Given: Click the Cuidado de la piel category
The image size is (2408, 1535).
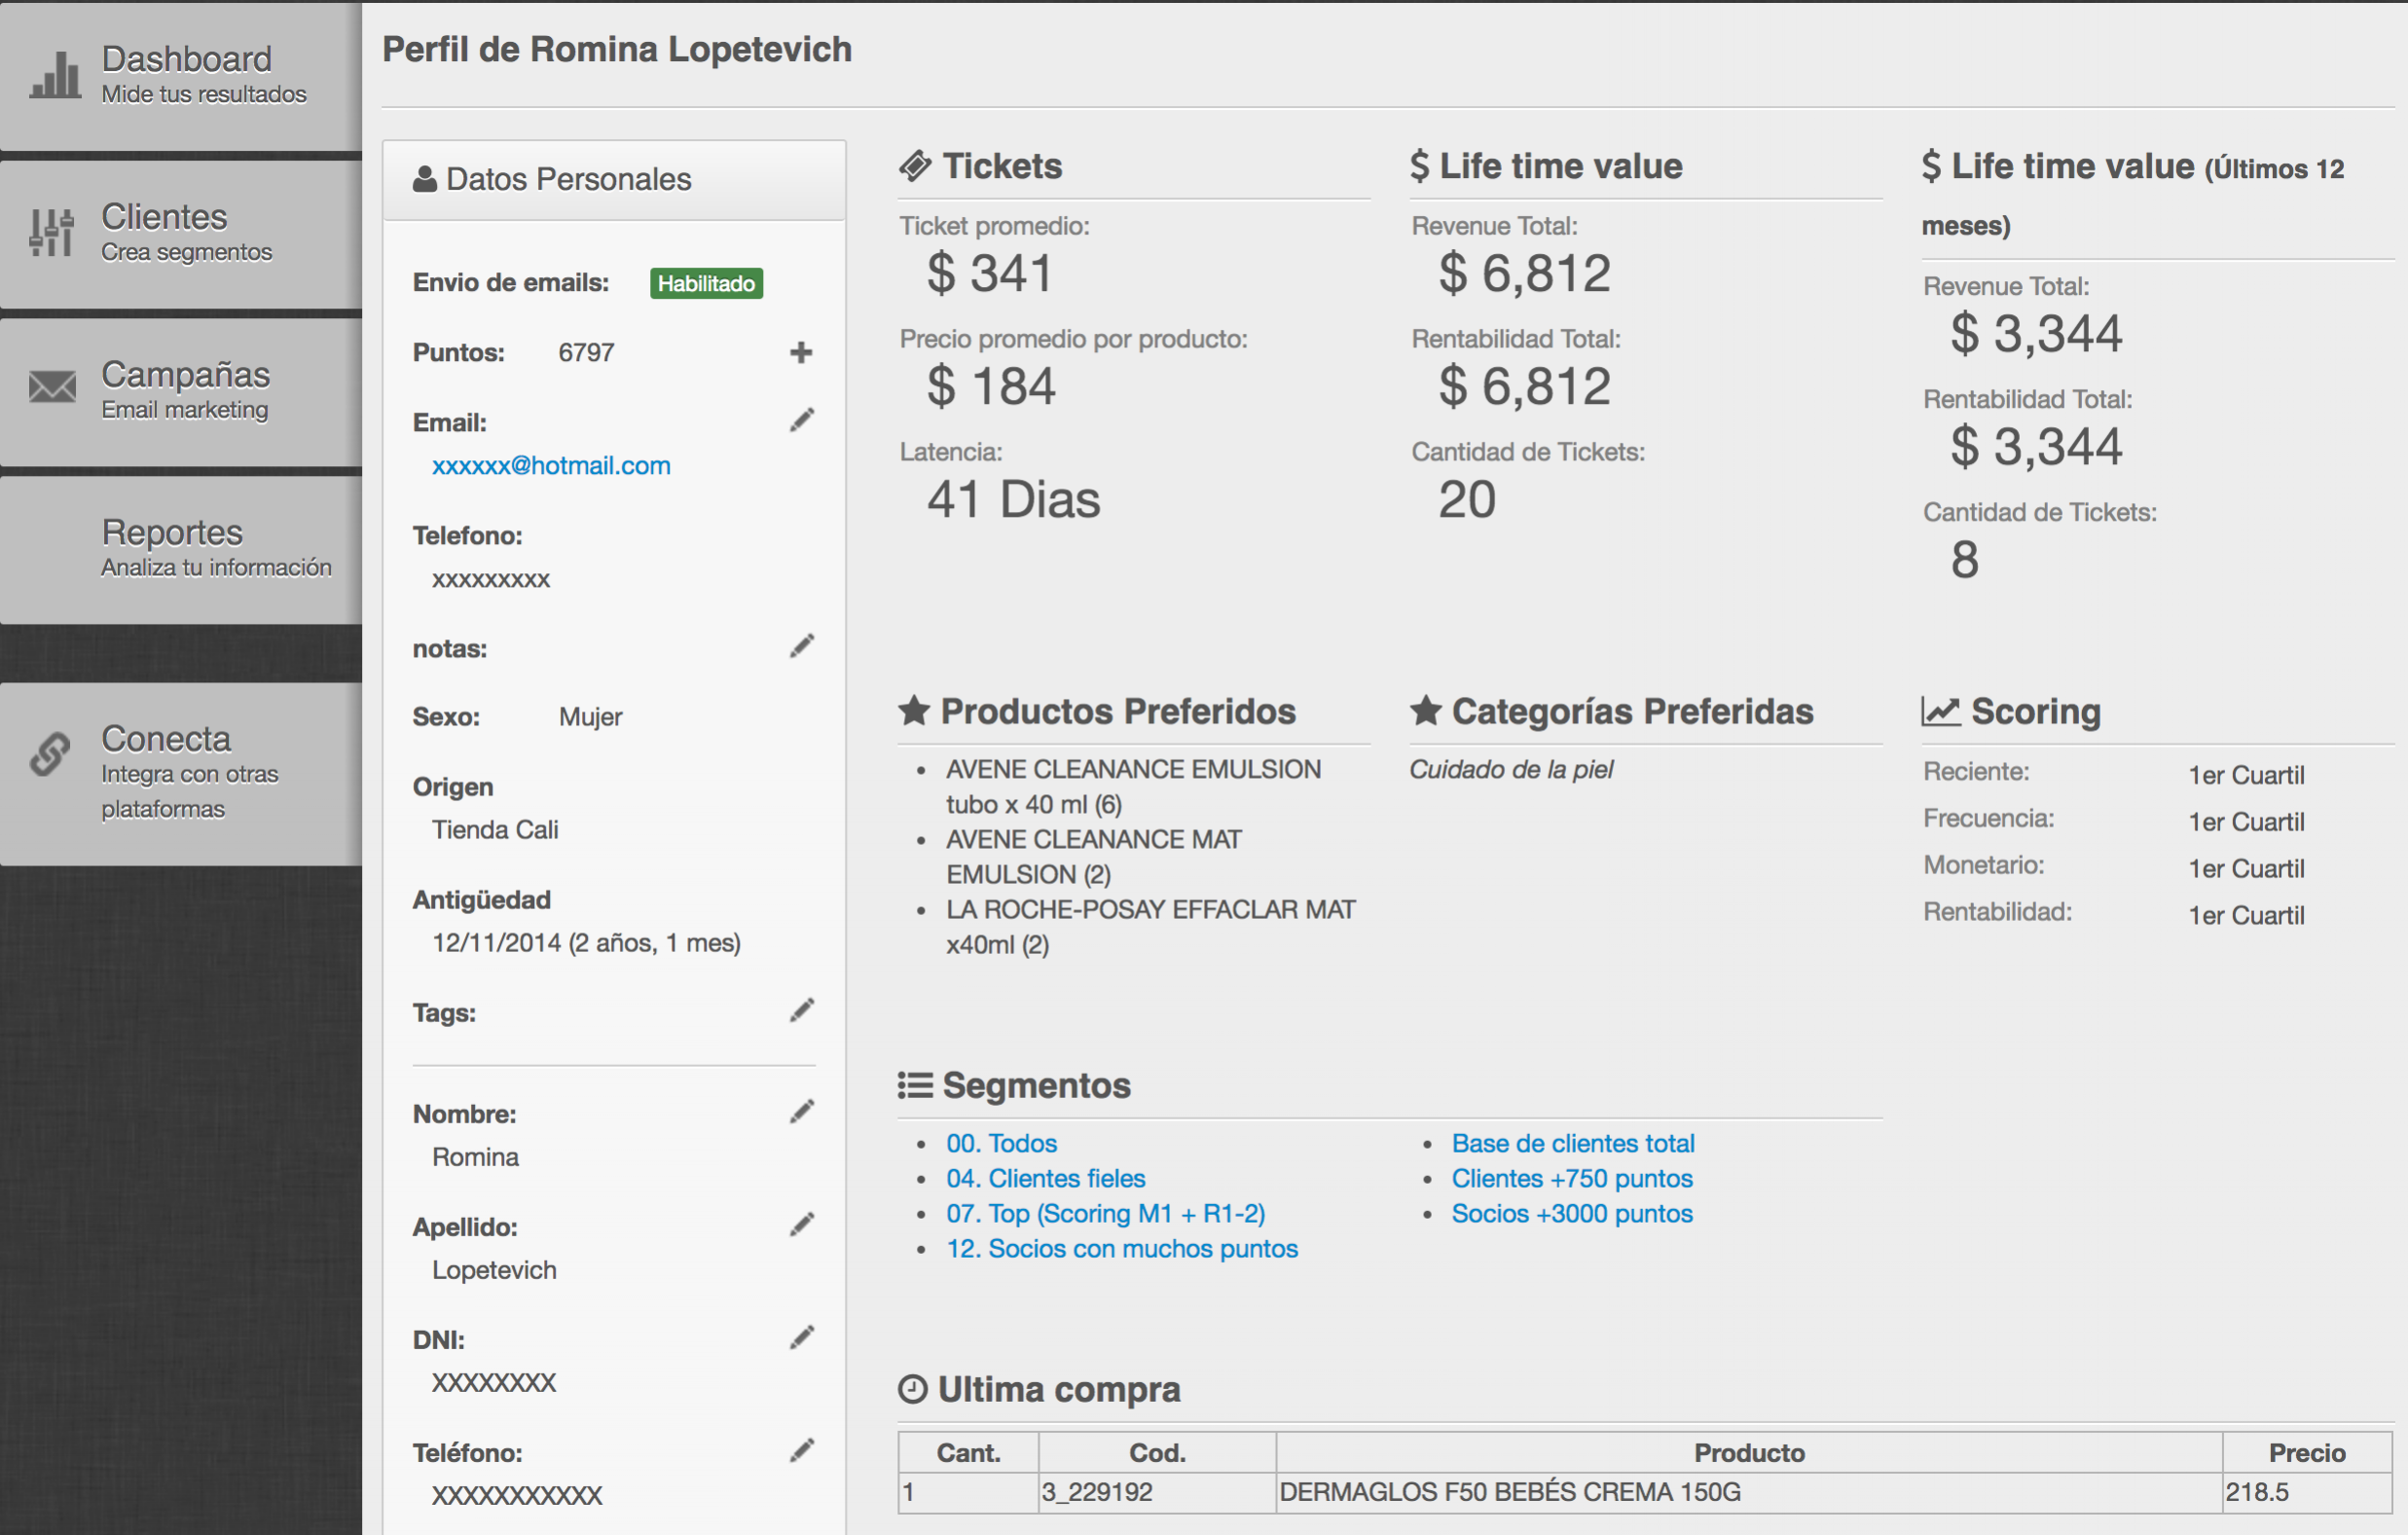Looking at the screenshot, I should tap(1511, 769).
